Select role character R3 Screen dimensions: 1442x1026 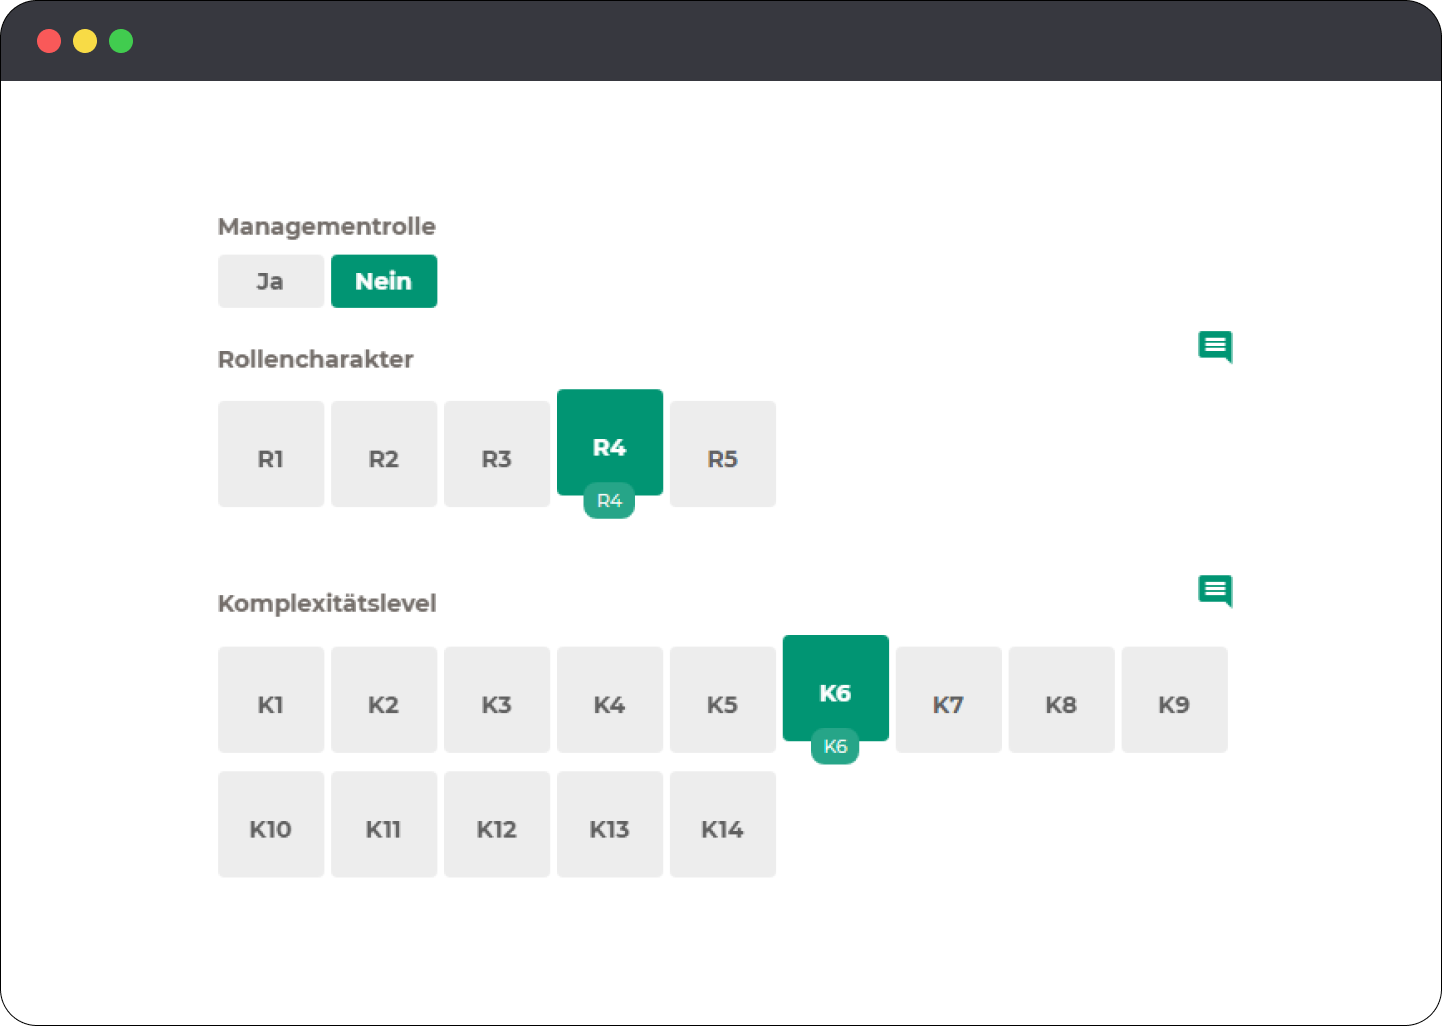click(x=497, y=454)
